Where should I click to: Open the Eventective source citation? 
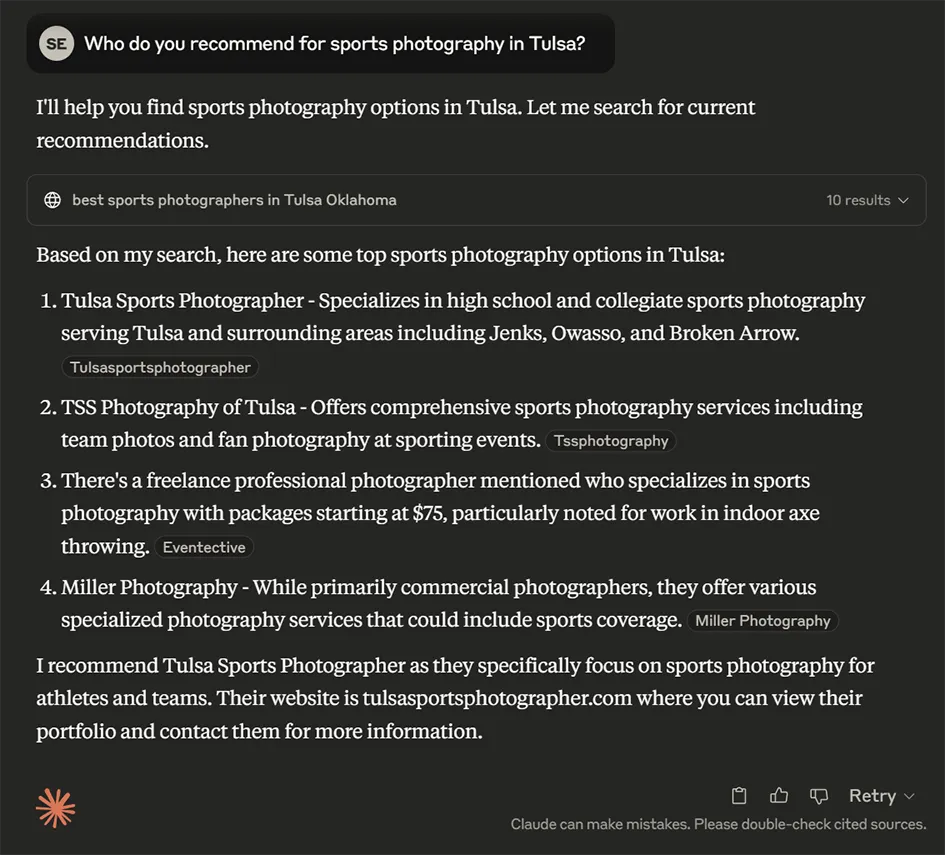204,548
